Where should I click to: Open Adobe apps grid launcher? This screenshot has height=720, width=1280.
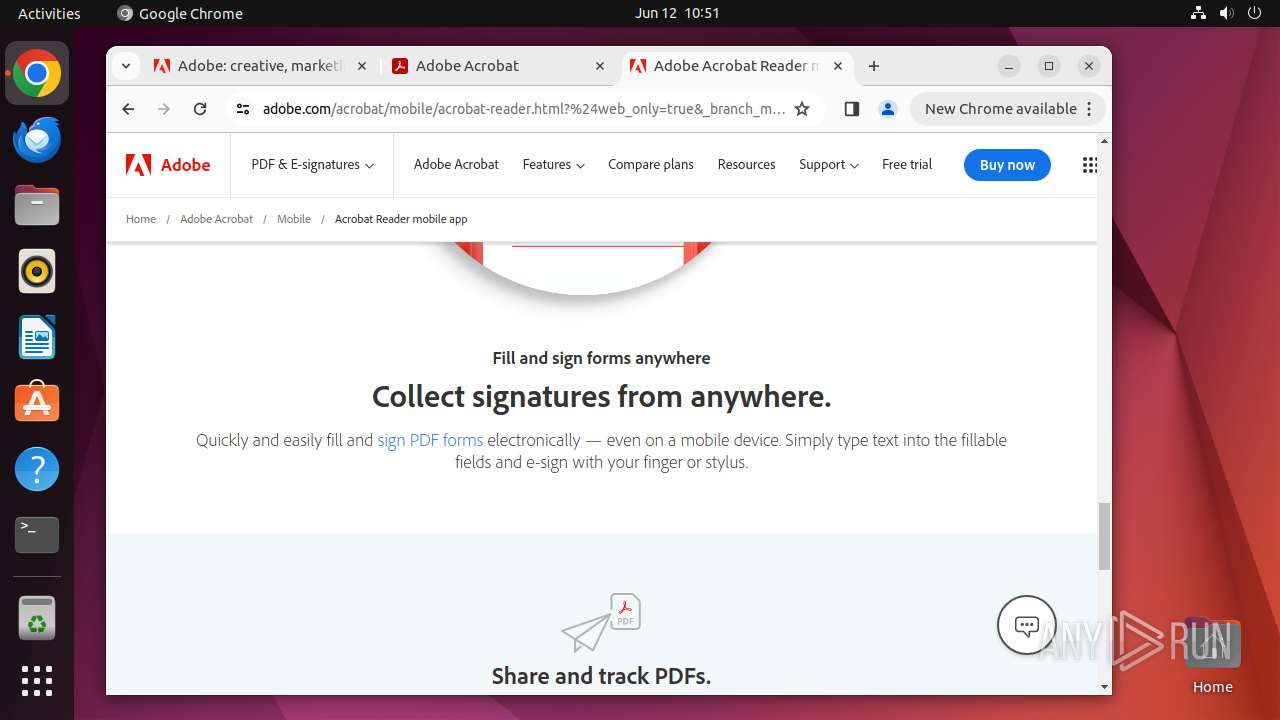(x=1090, y=165)
